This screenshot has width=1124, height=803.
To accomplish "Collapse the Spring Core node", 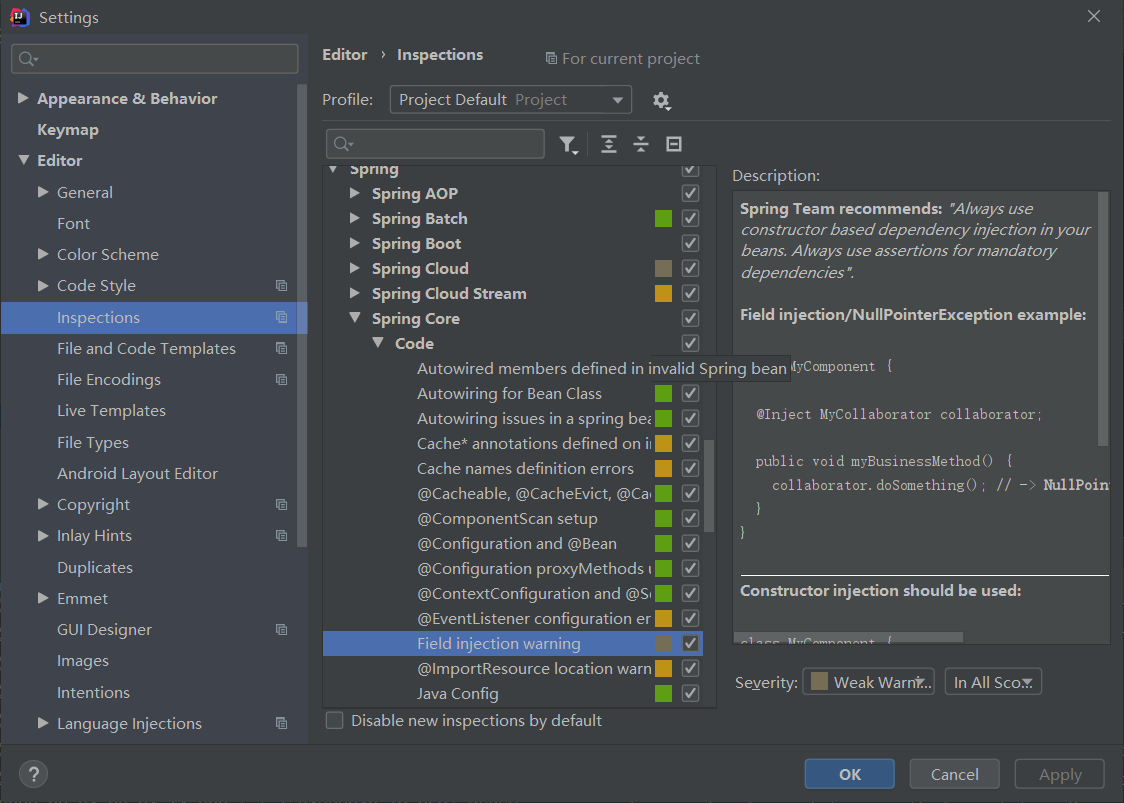I will coord(355,318).
